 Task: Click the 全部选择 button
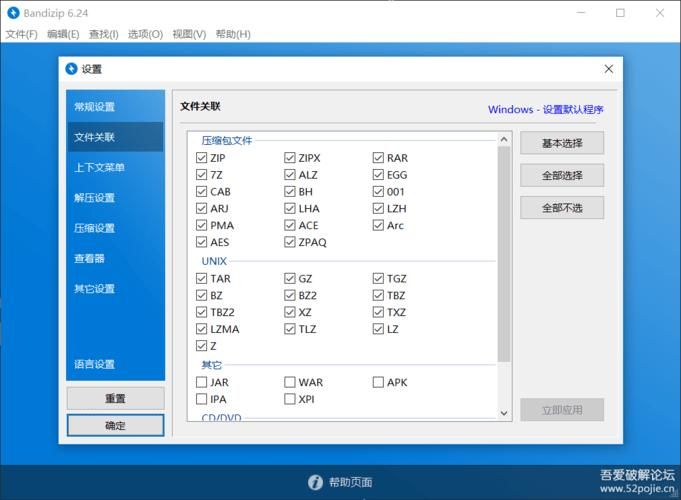[x=562, y=175]
